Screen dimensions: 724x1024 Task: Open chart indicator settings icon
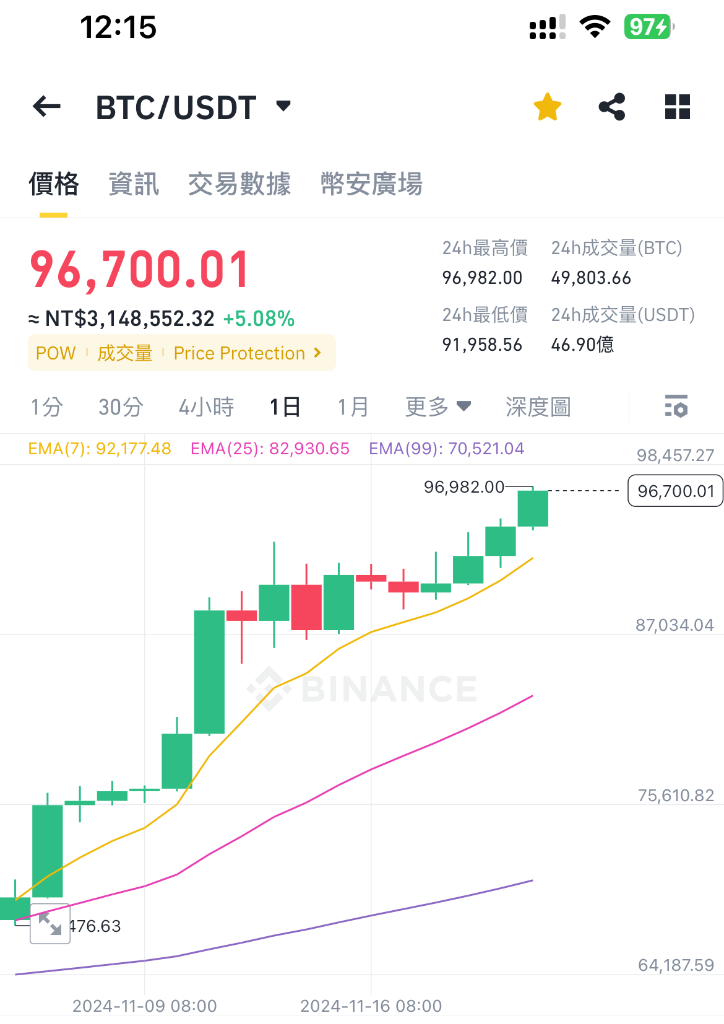(676, 406)
